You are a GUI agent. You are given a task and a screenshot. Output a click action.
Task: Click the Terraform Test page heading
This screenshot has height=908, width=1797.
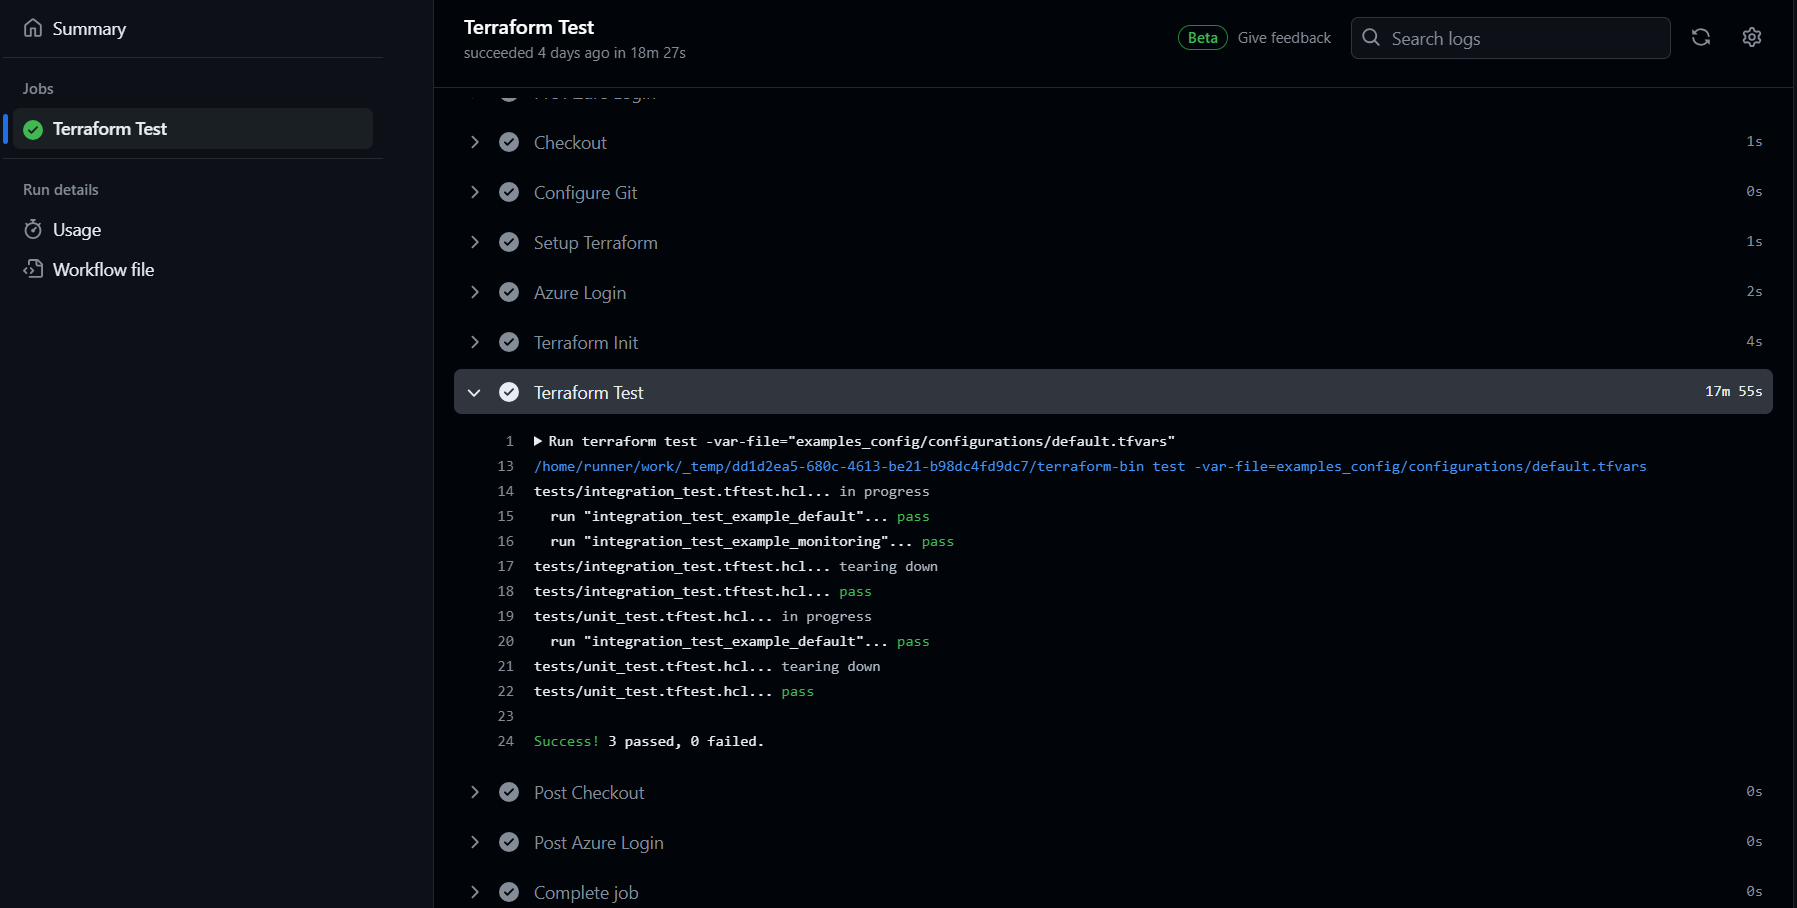(x=529, y=27)
